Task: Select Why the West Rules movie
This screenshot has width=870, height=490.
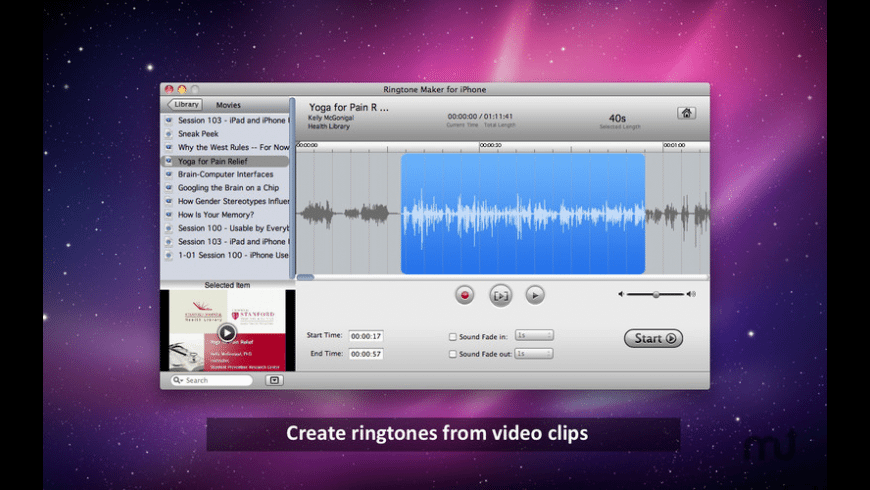Action: pyautogui.click(x=225, y=147)
